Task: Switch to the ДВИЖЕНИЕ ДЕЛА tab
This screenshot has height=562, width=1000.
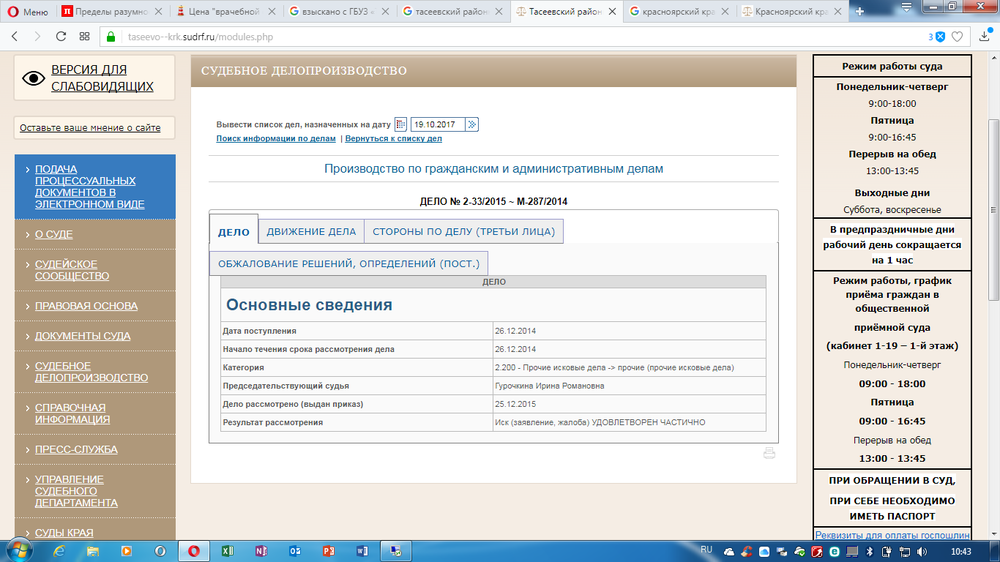Action: pos(311,231)
